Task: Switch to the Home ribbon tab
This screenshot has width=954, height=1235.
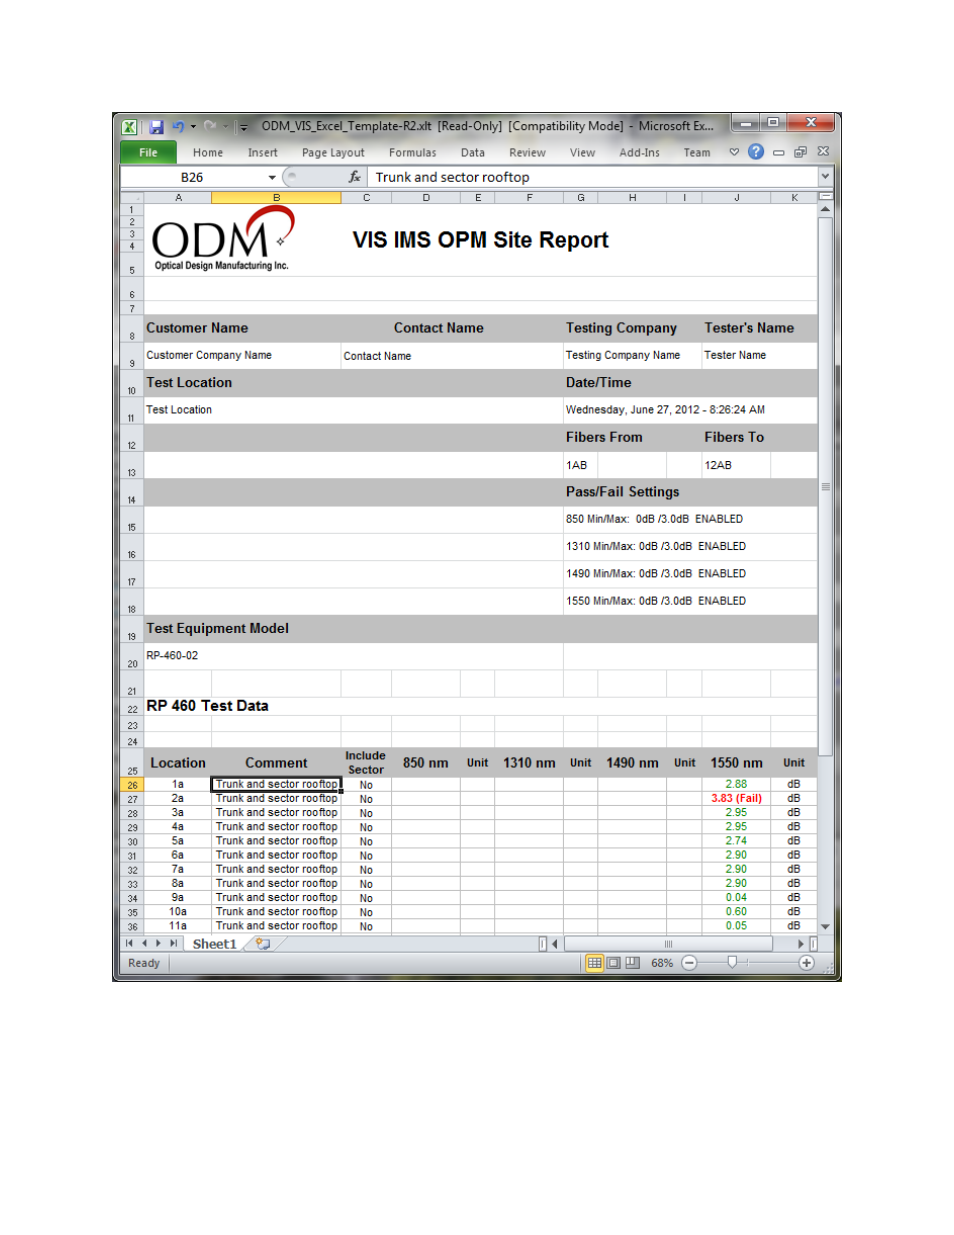Action: pos(208,153)
